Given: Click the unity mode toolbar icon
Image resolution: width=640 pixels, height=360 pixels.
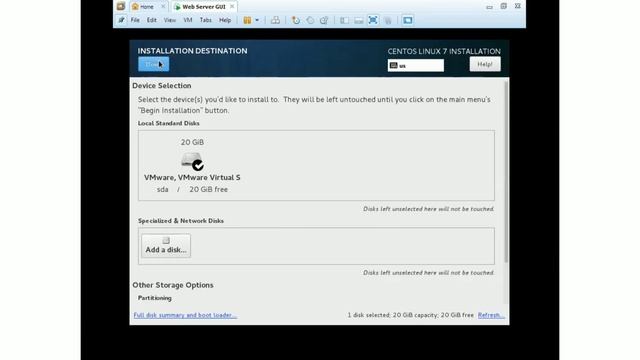Looking at the screenshot, I should click(x=388, y=20).
